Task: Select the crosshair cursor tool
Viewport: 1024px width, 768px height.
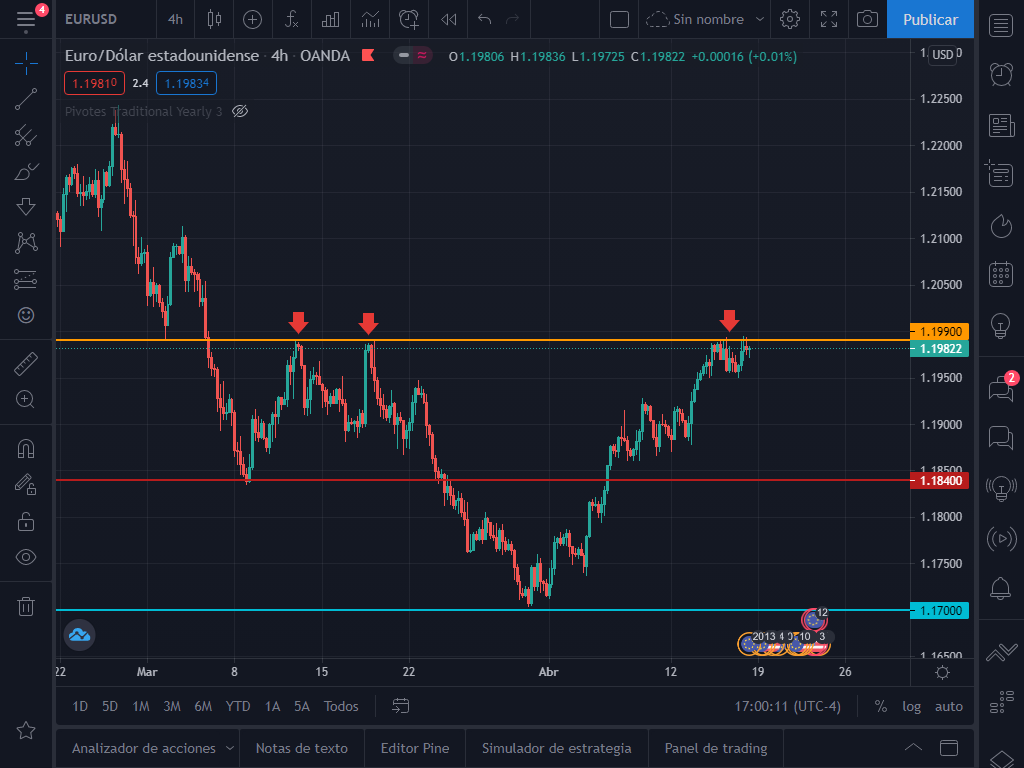Action: pyautogui.click(x=26, y=63)
